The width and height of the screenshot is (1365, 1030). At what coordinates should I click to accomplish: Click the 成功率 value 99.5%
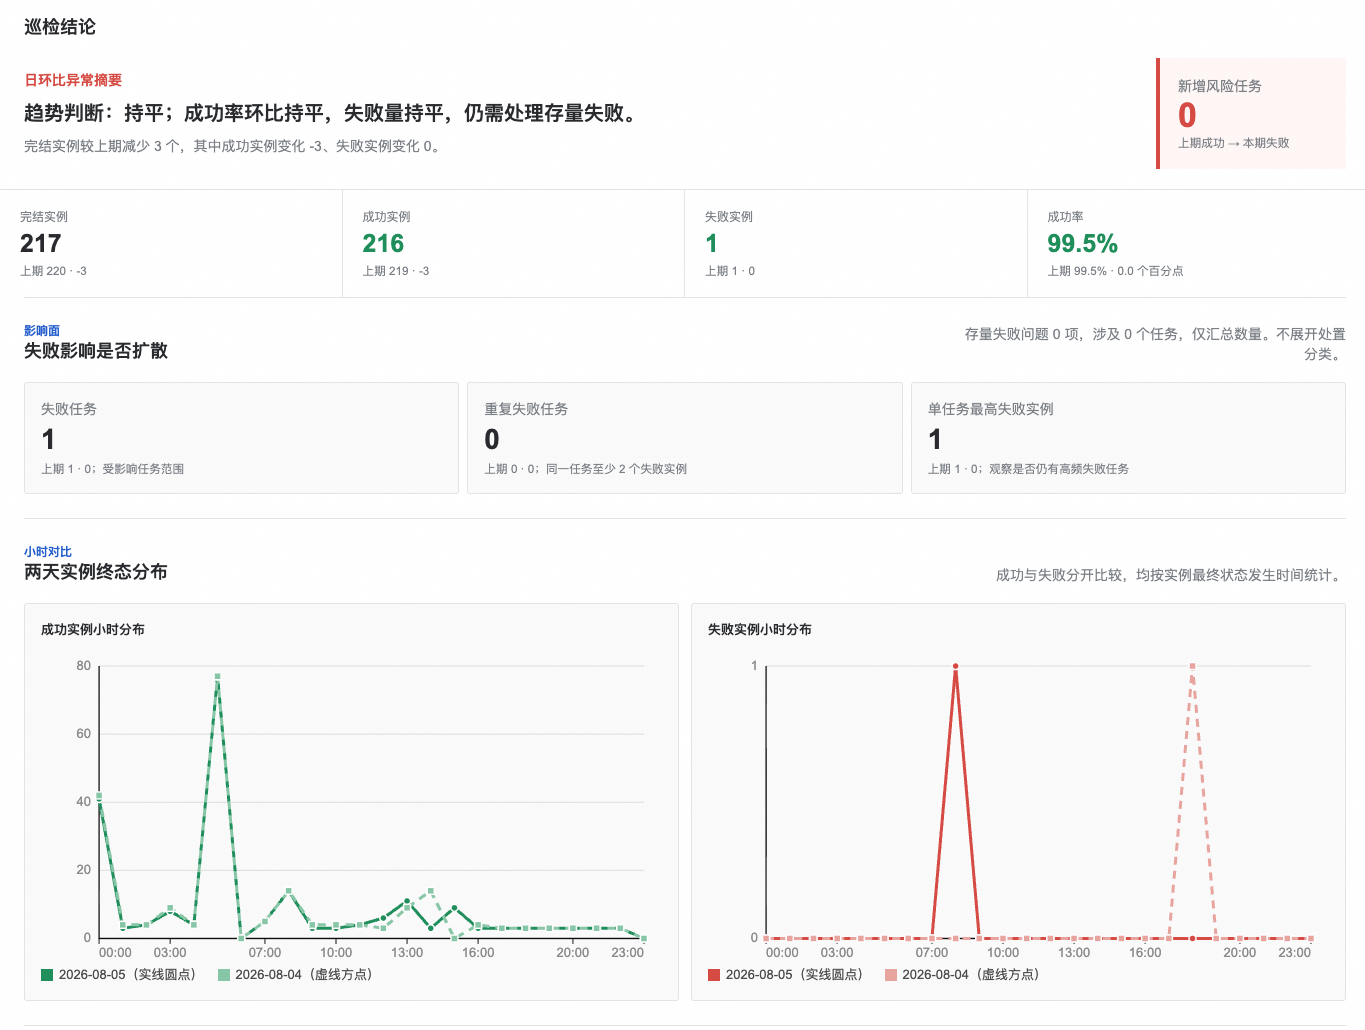[x=1082, y=244]
